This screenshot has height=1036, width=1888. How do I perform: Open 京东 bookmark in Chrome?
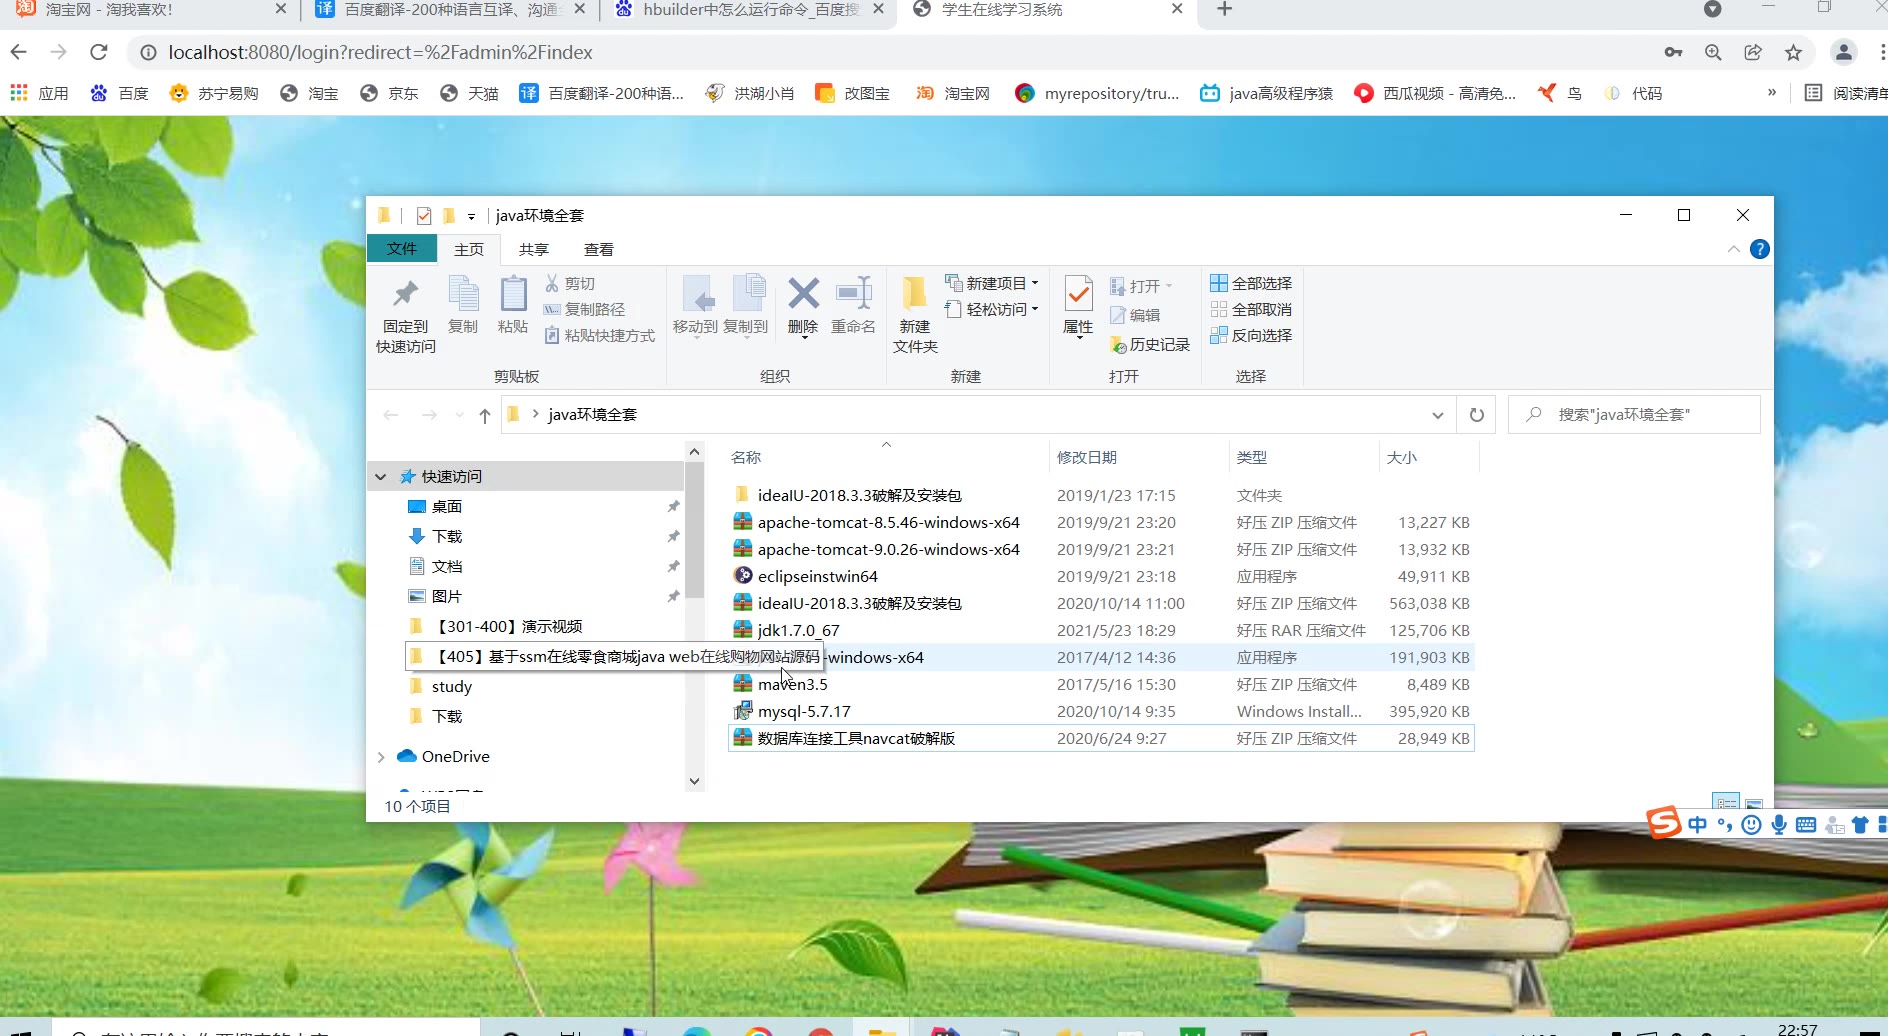tap(389, 93)
